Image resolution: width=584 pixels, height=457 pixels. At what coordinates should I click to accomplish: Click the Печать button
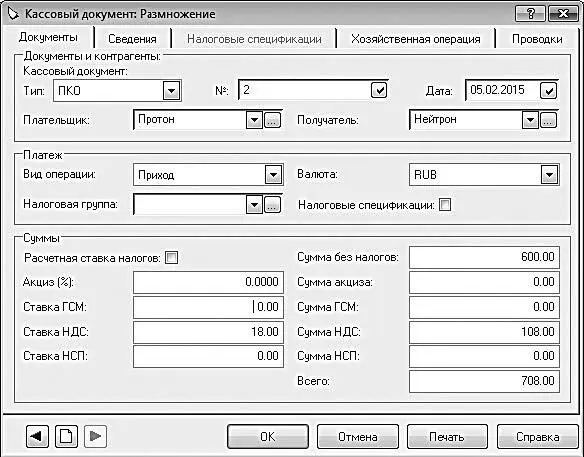pyautogui.click(x=447, y=437)
